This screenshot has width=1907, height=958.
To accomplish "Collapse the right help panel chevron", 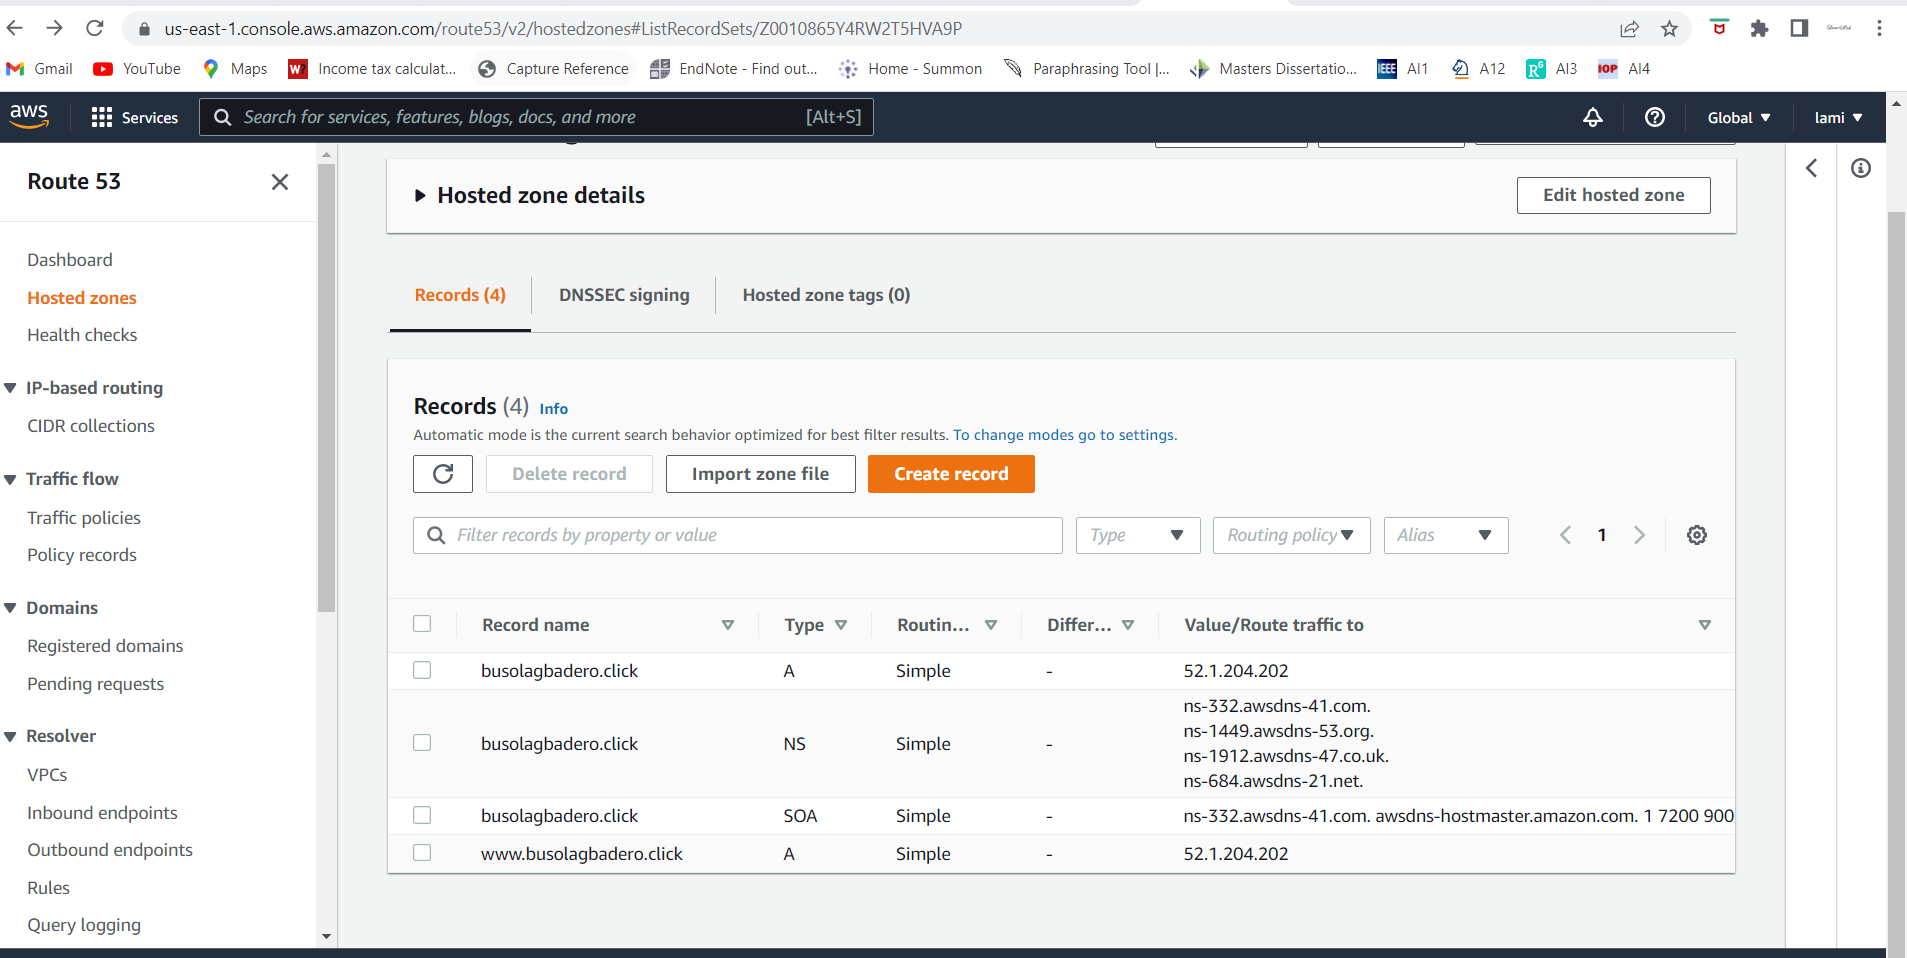I will [x=1813, y=168].
